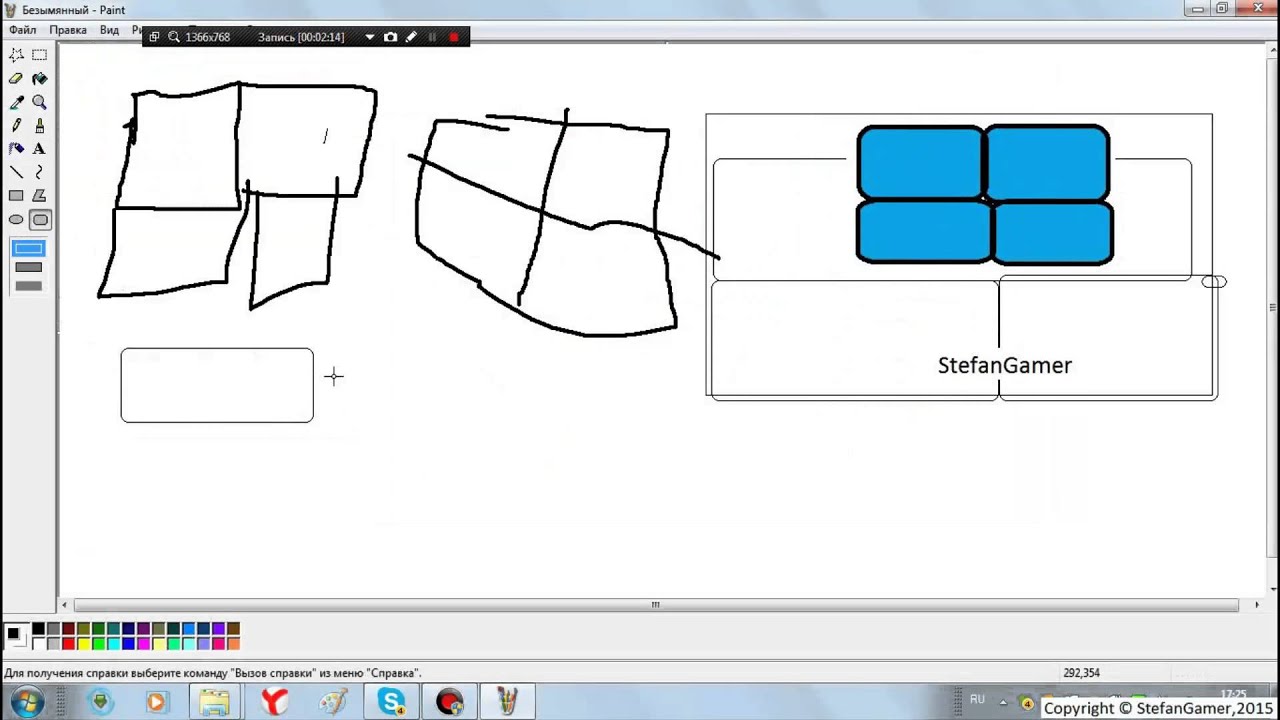1280x720 pixels.
Task: Choose solid fill without outline style
Action: tap(28, 286)
